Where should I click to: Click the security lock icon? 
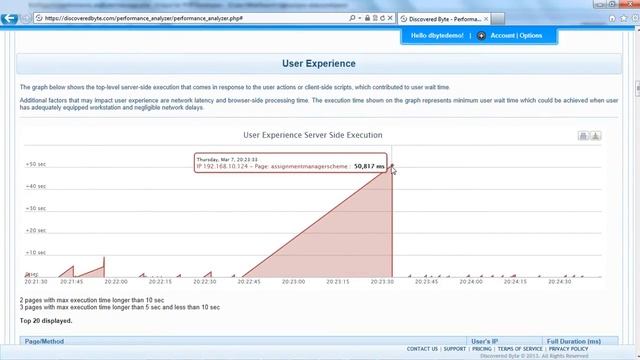coord(367,18)
